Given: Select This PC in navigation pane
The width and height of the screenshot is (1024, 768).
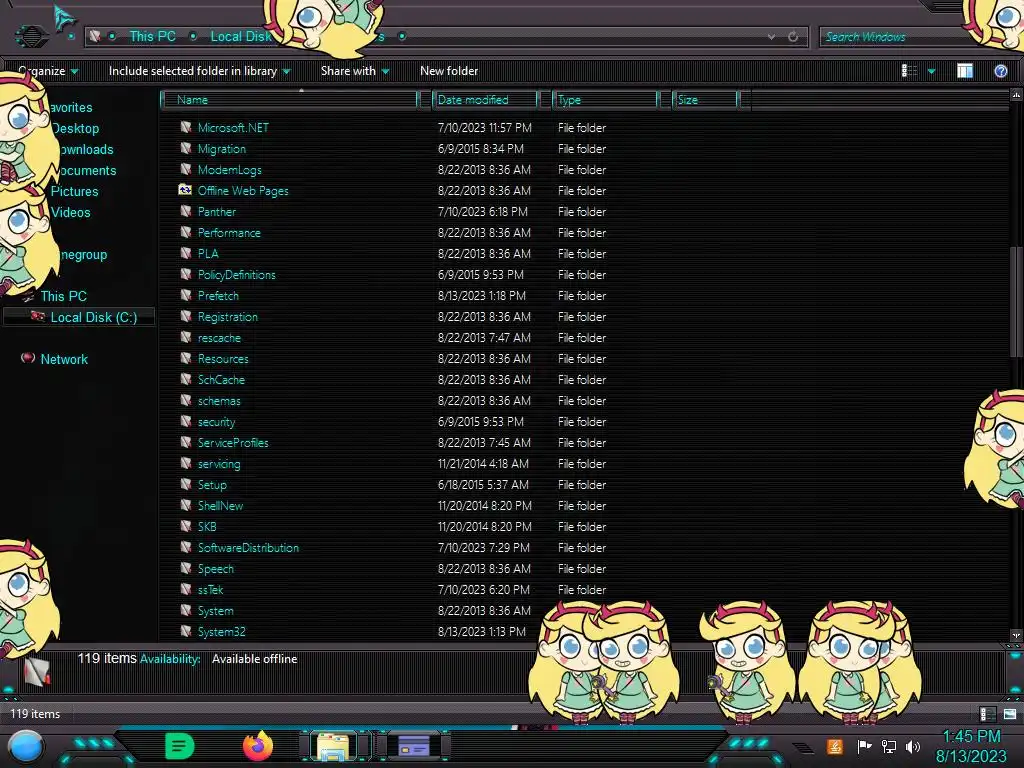Looking at the screenshot, I should (x=63, y=296).
